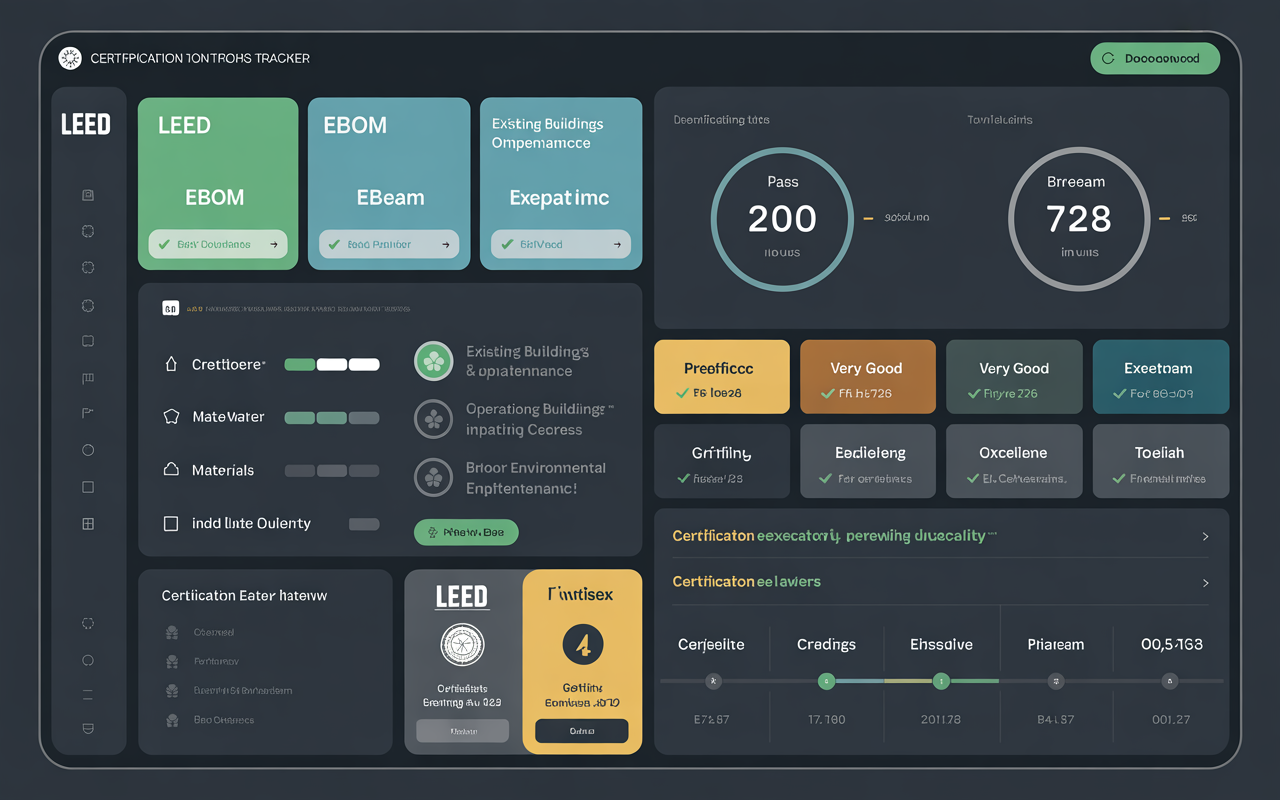Screen dimensions: 1280x800
Task: Click the triangle icon next to Materials
Action: (171, 469)
